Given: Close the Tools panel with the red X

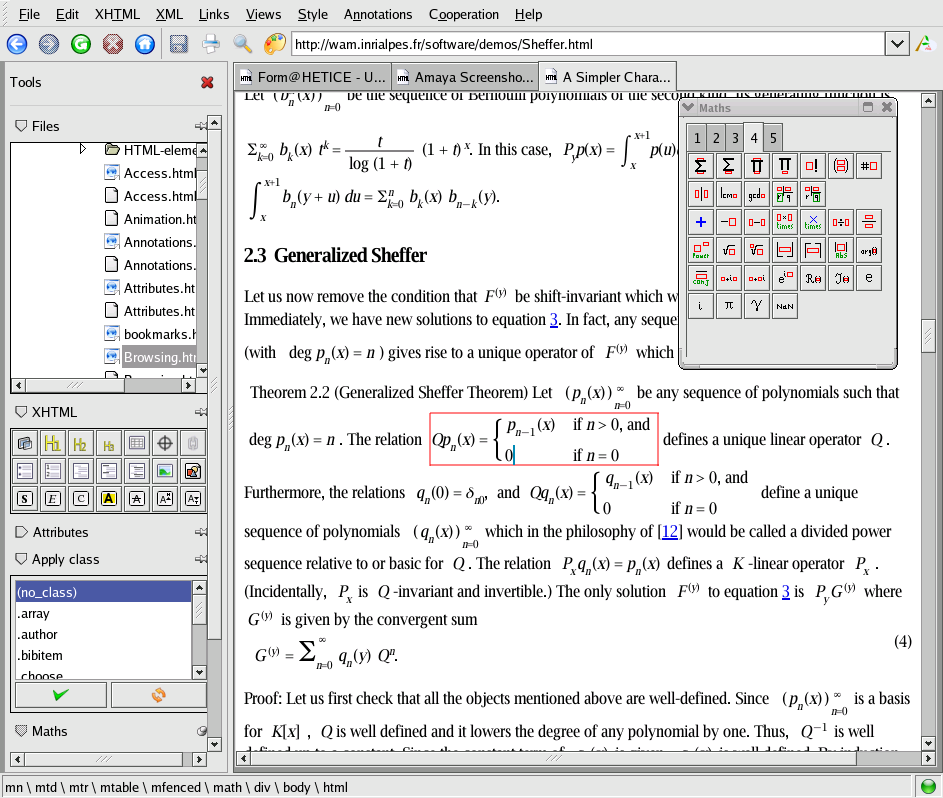Looking at the screenshot, I should 207,82.
